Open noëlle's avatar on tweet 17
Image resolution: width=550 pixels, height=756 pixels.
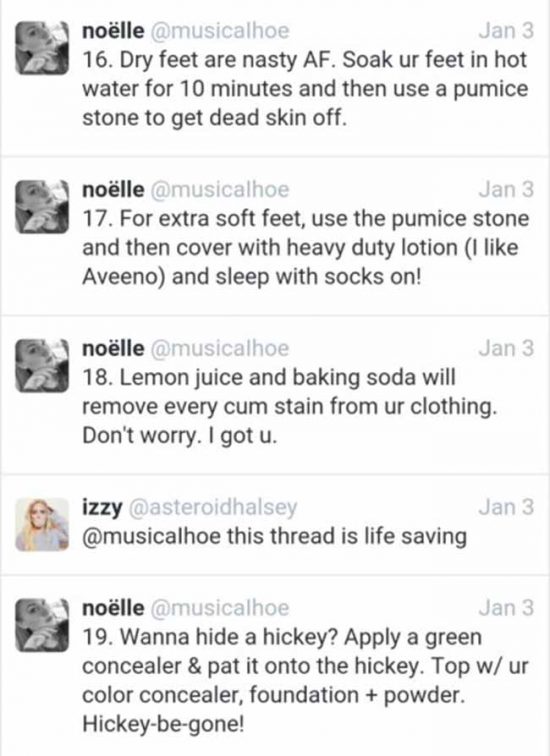coord(42,207)
